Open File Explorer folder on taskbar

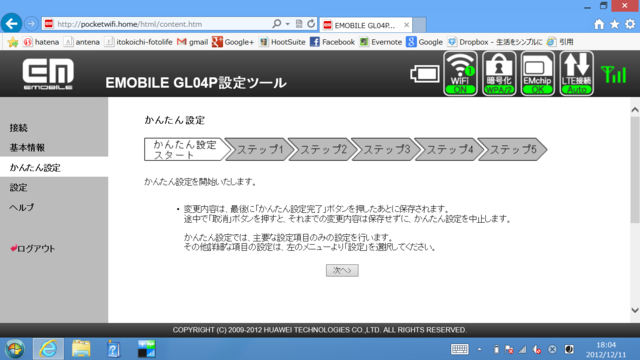pyautogui.click(x=81, y=349)
